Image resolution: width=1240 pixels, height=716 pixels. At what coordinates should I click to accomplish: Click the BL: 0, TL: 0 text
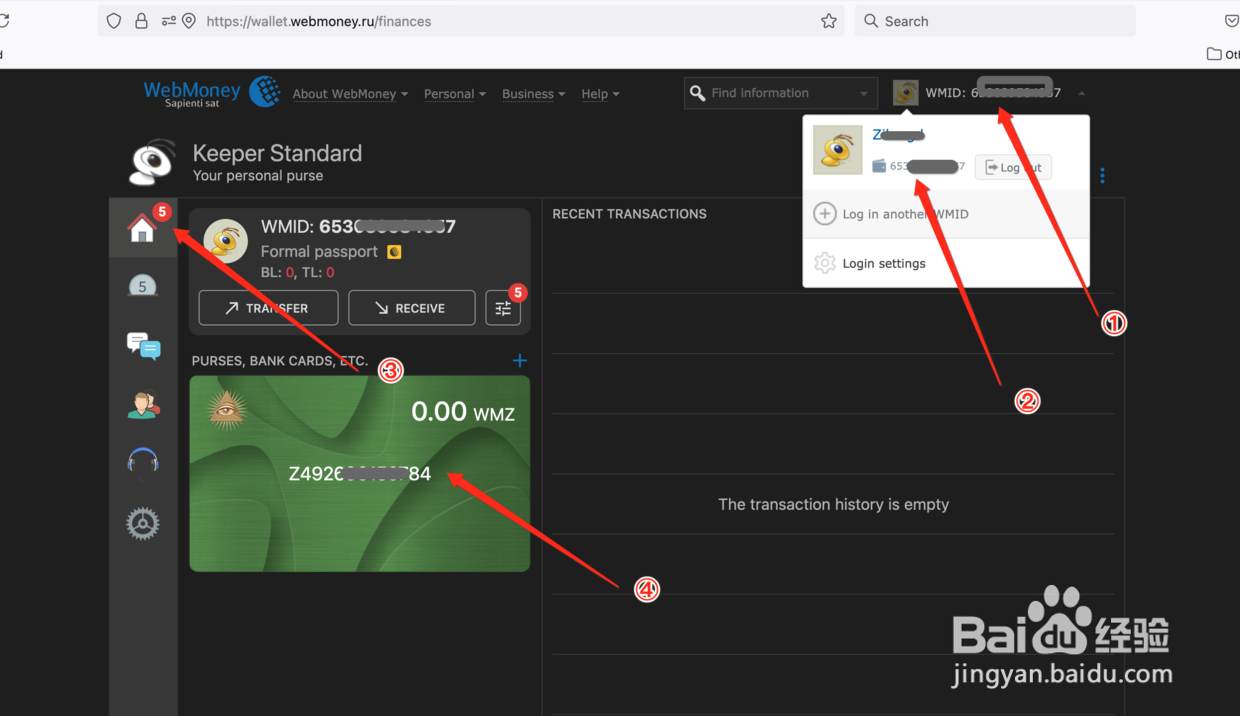click(298, 272)
